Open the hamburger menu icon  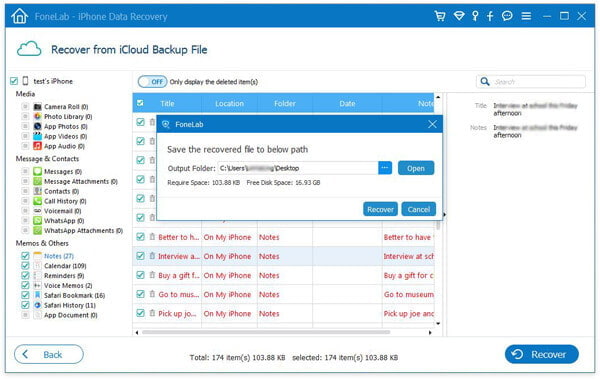526,16
